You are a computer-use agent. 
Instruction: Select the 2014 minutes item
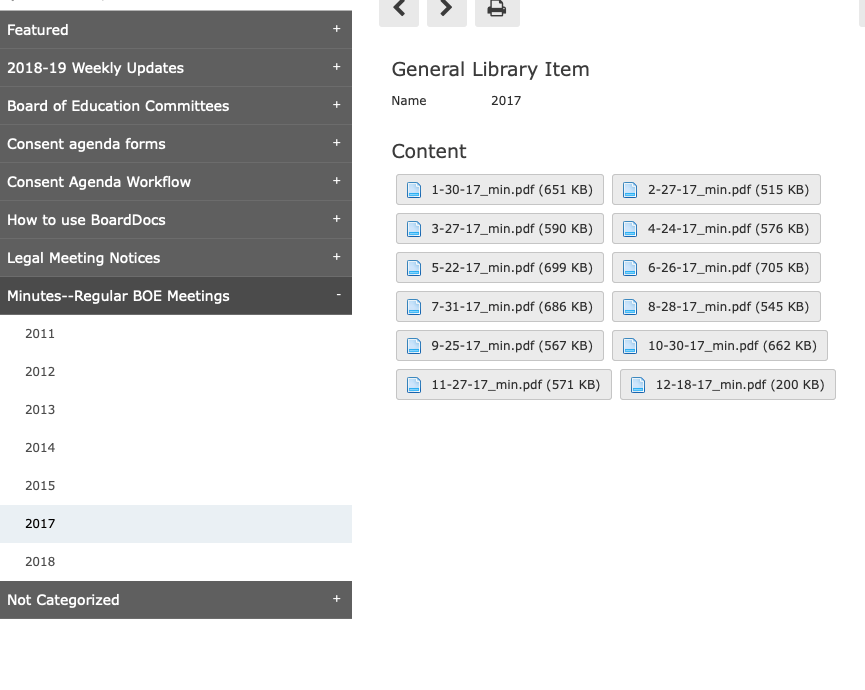tap(176, 448)
